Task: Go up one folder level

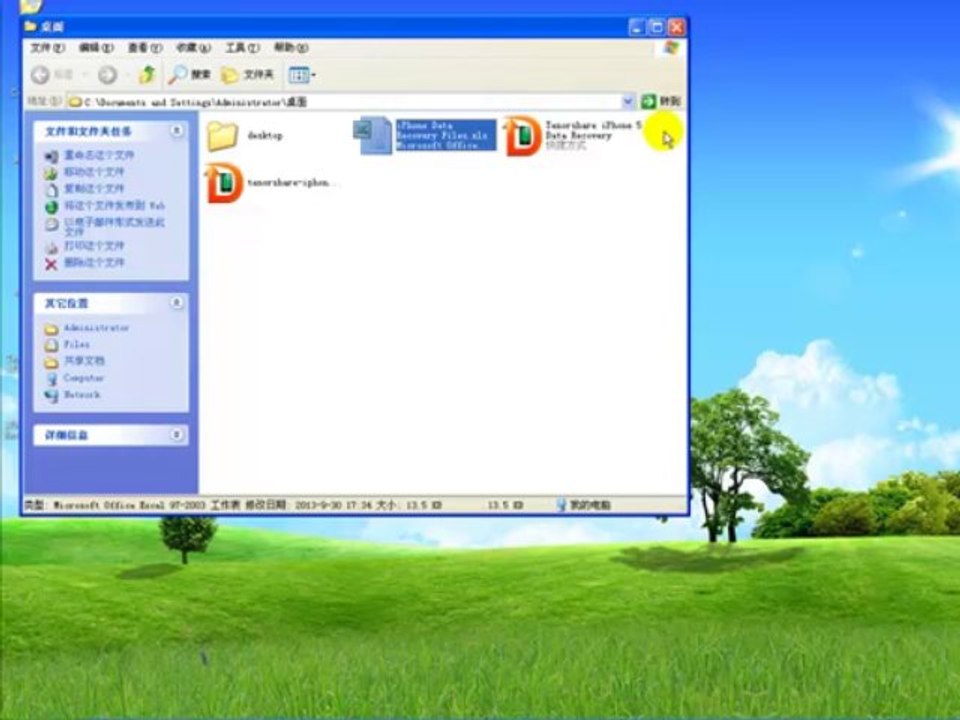Action: point(147,75)
